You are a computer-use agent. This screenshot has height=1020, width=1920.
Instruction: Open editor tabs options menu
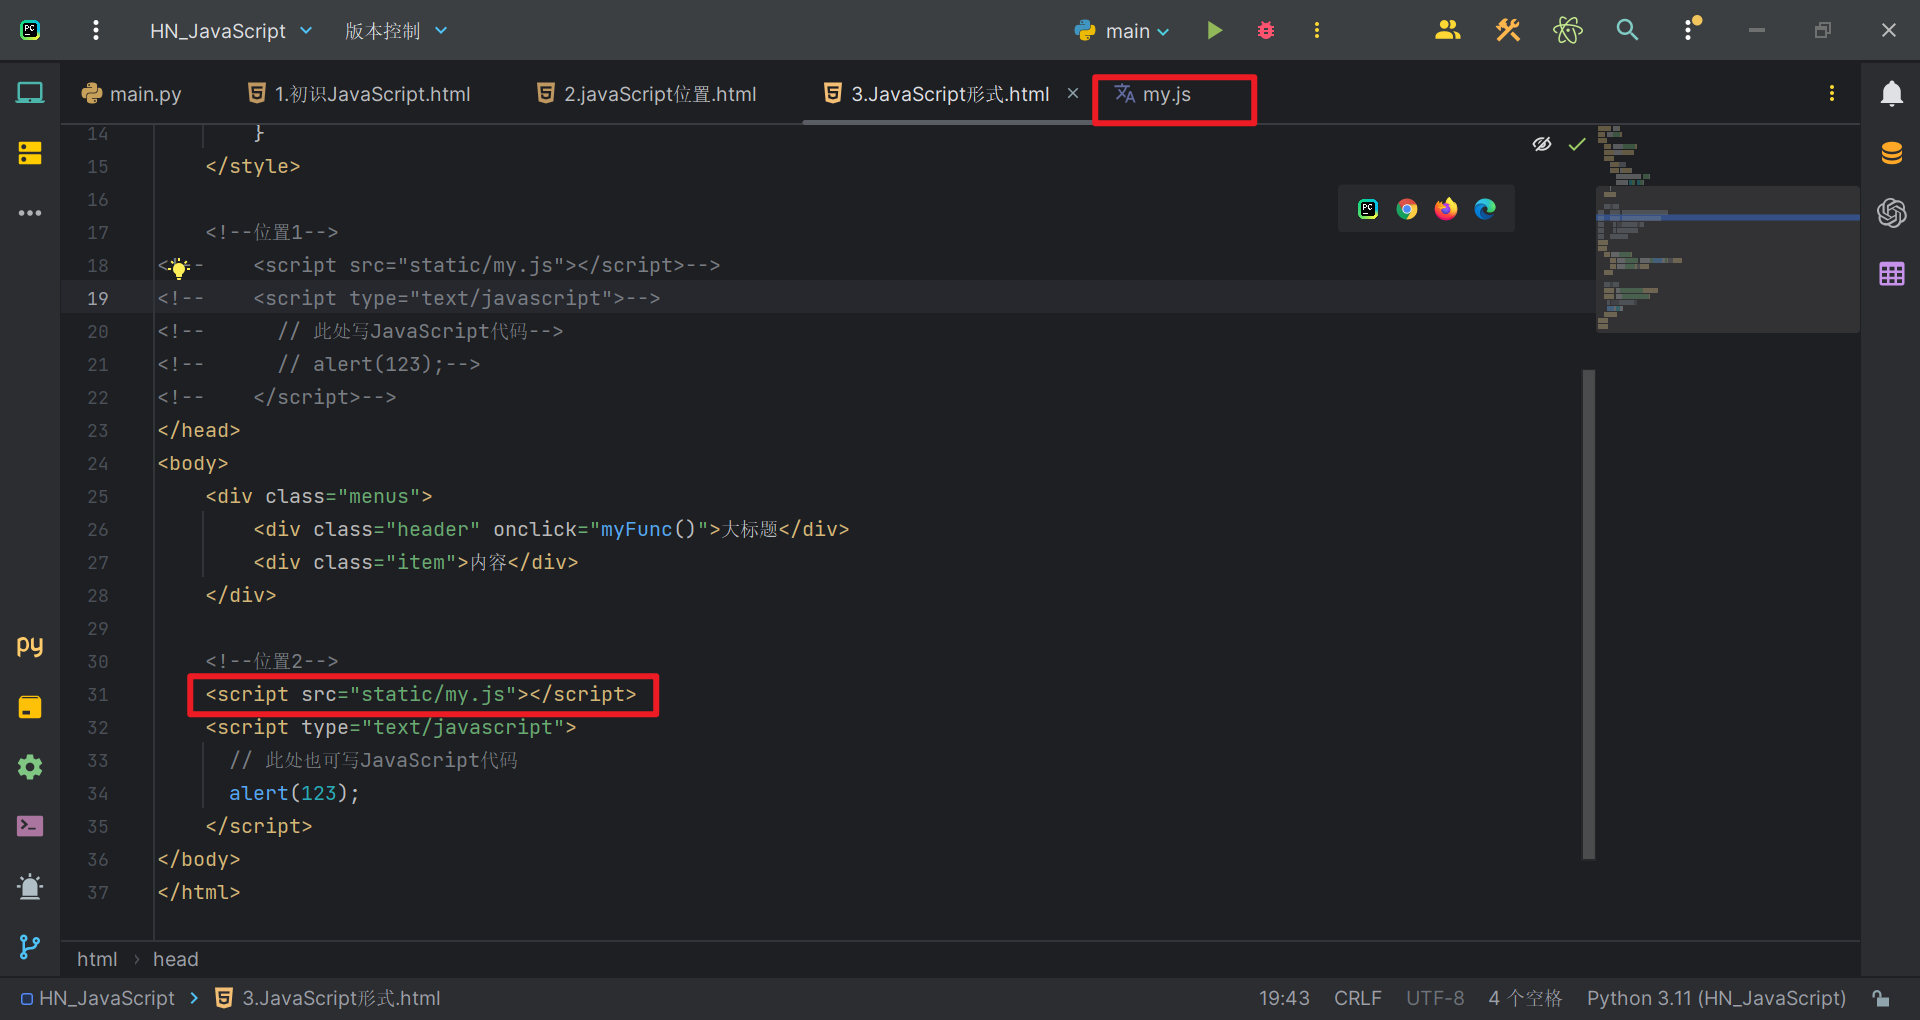[1832, 93]
